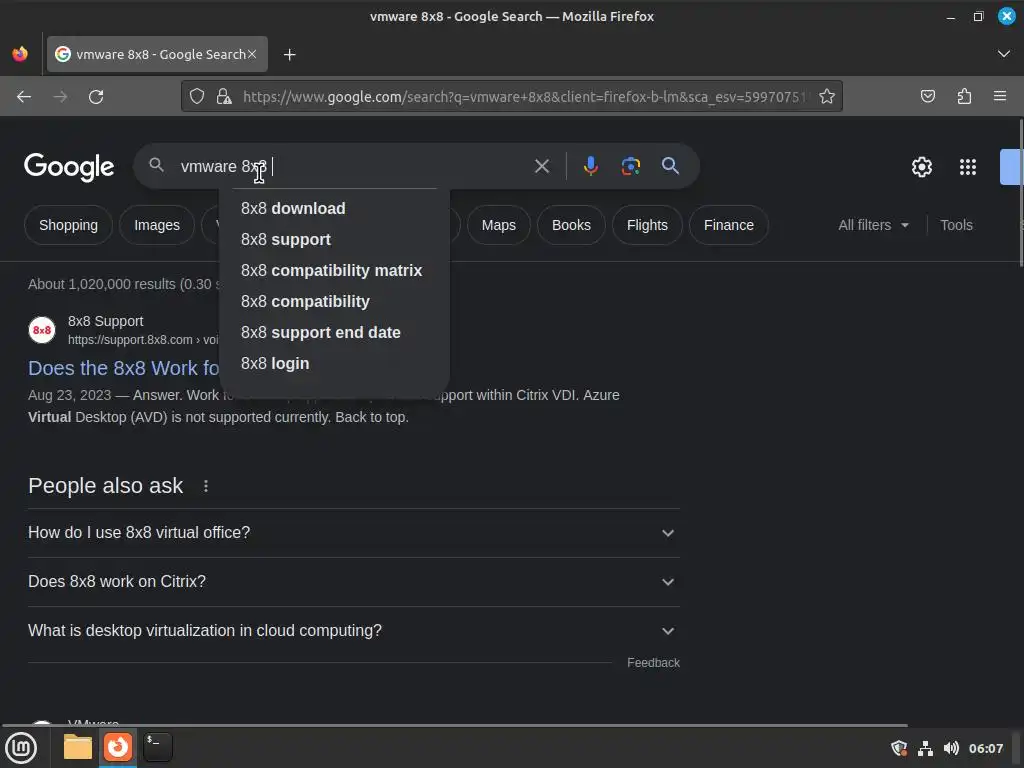
Task: Open the Firefox hamburger application menu
Action: (1000, 97)
